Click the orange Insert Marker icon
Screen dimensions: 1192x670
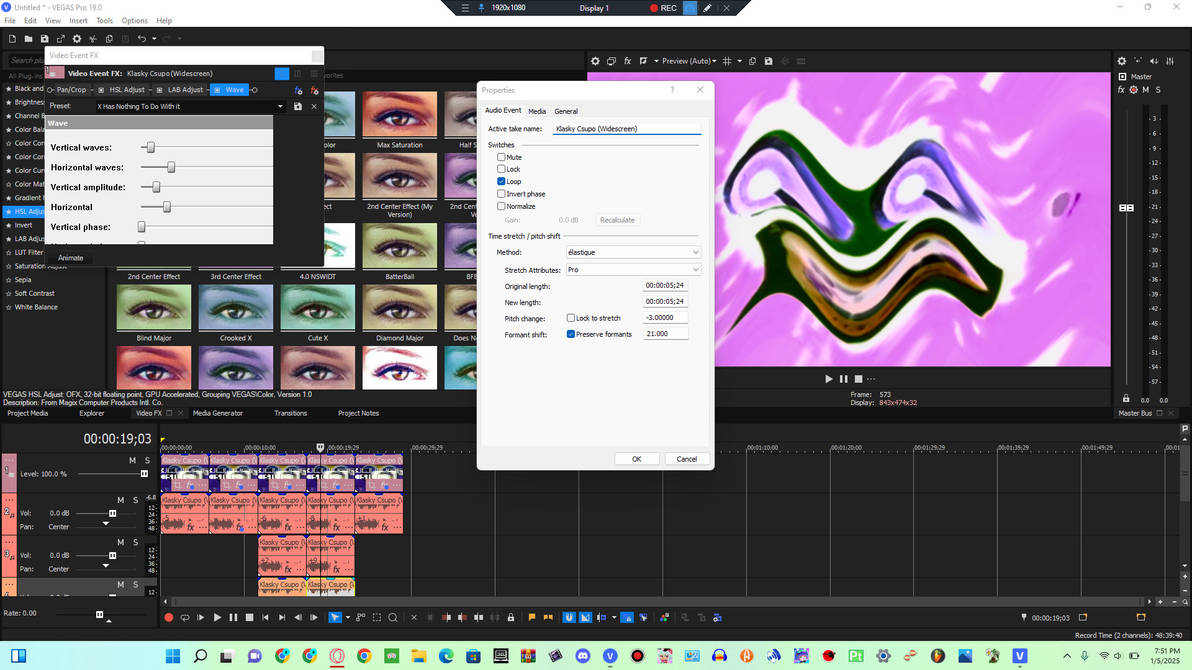531,618
